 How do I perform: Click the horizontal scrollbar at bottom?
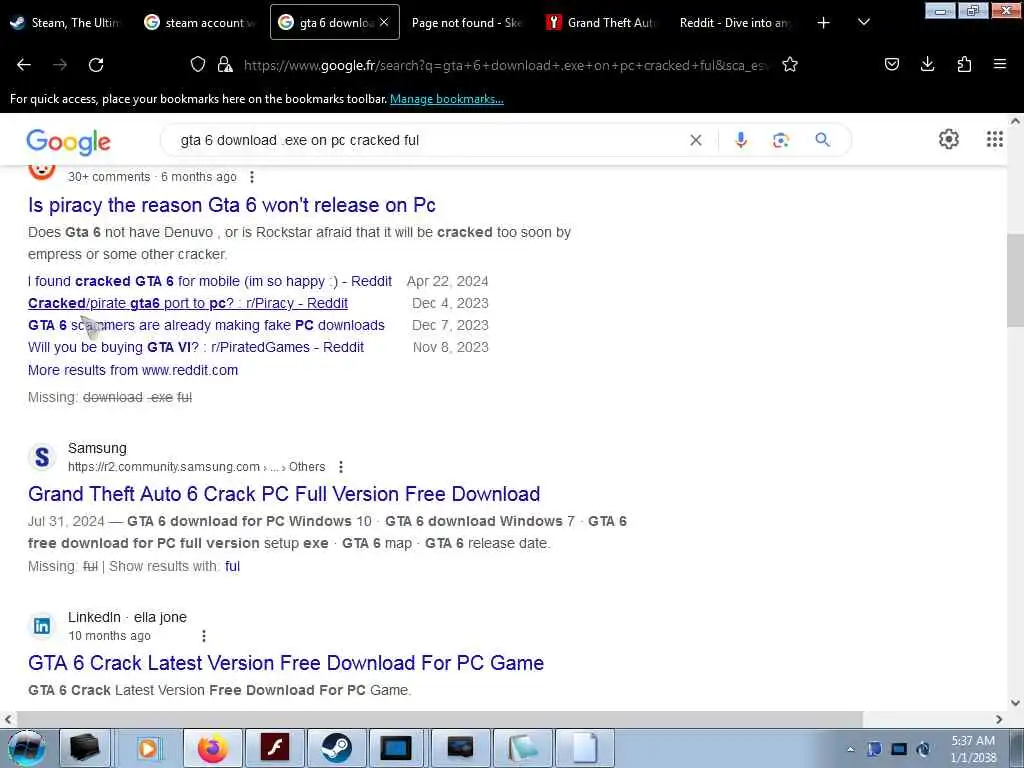point(439,719)
